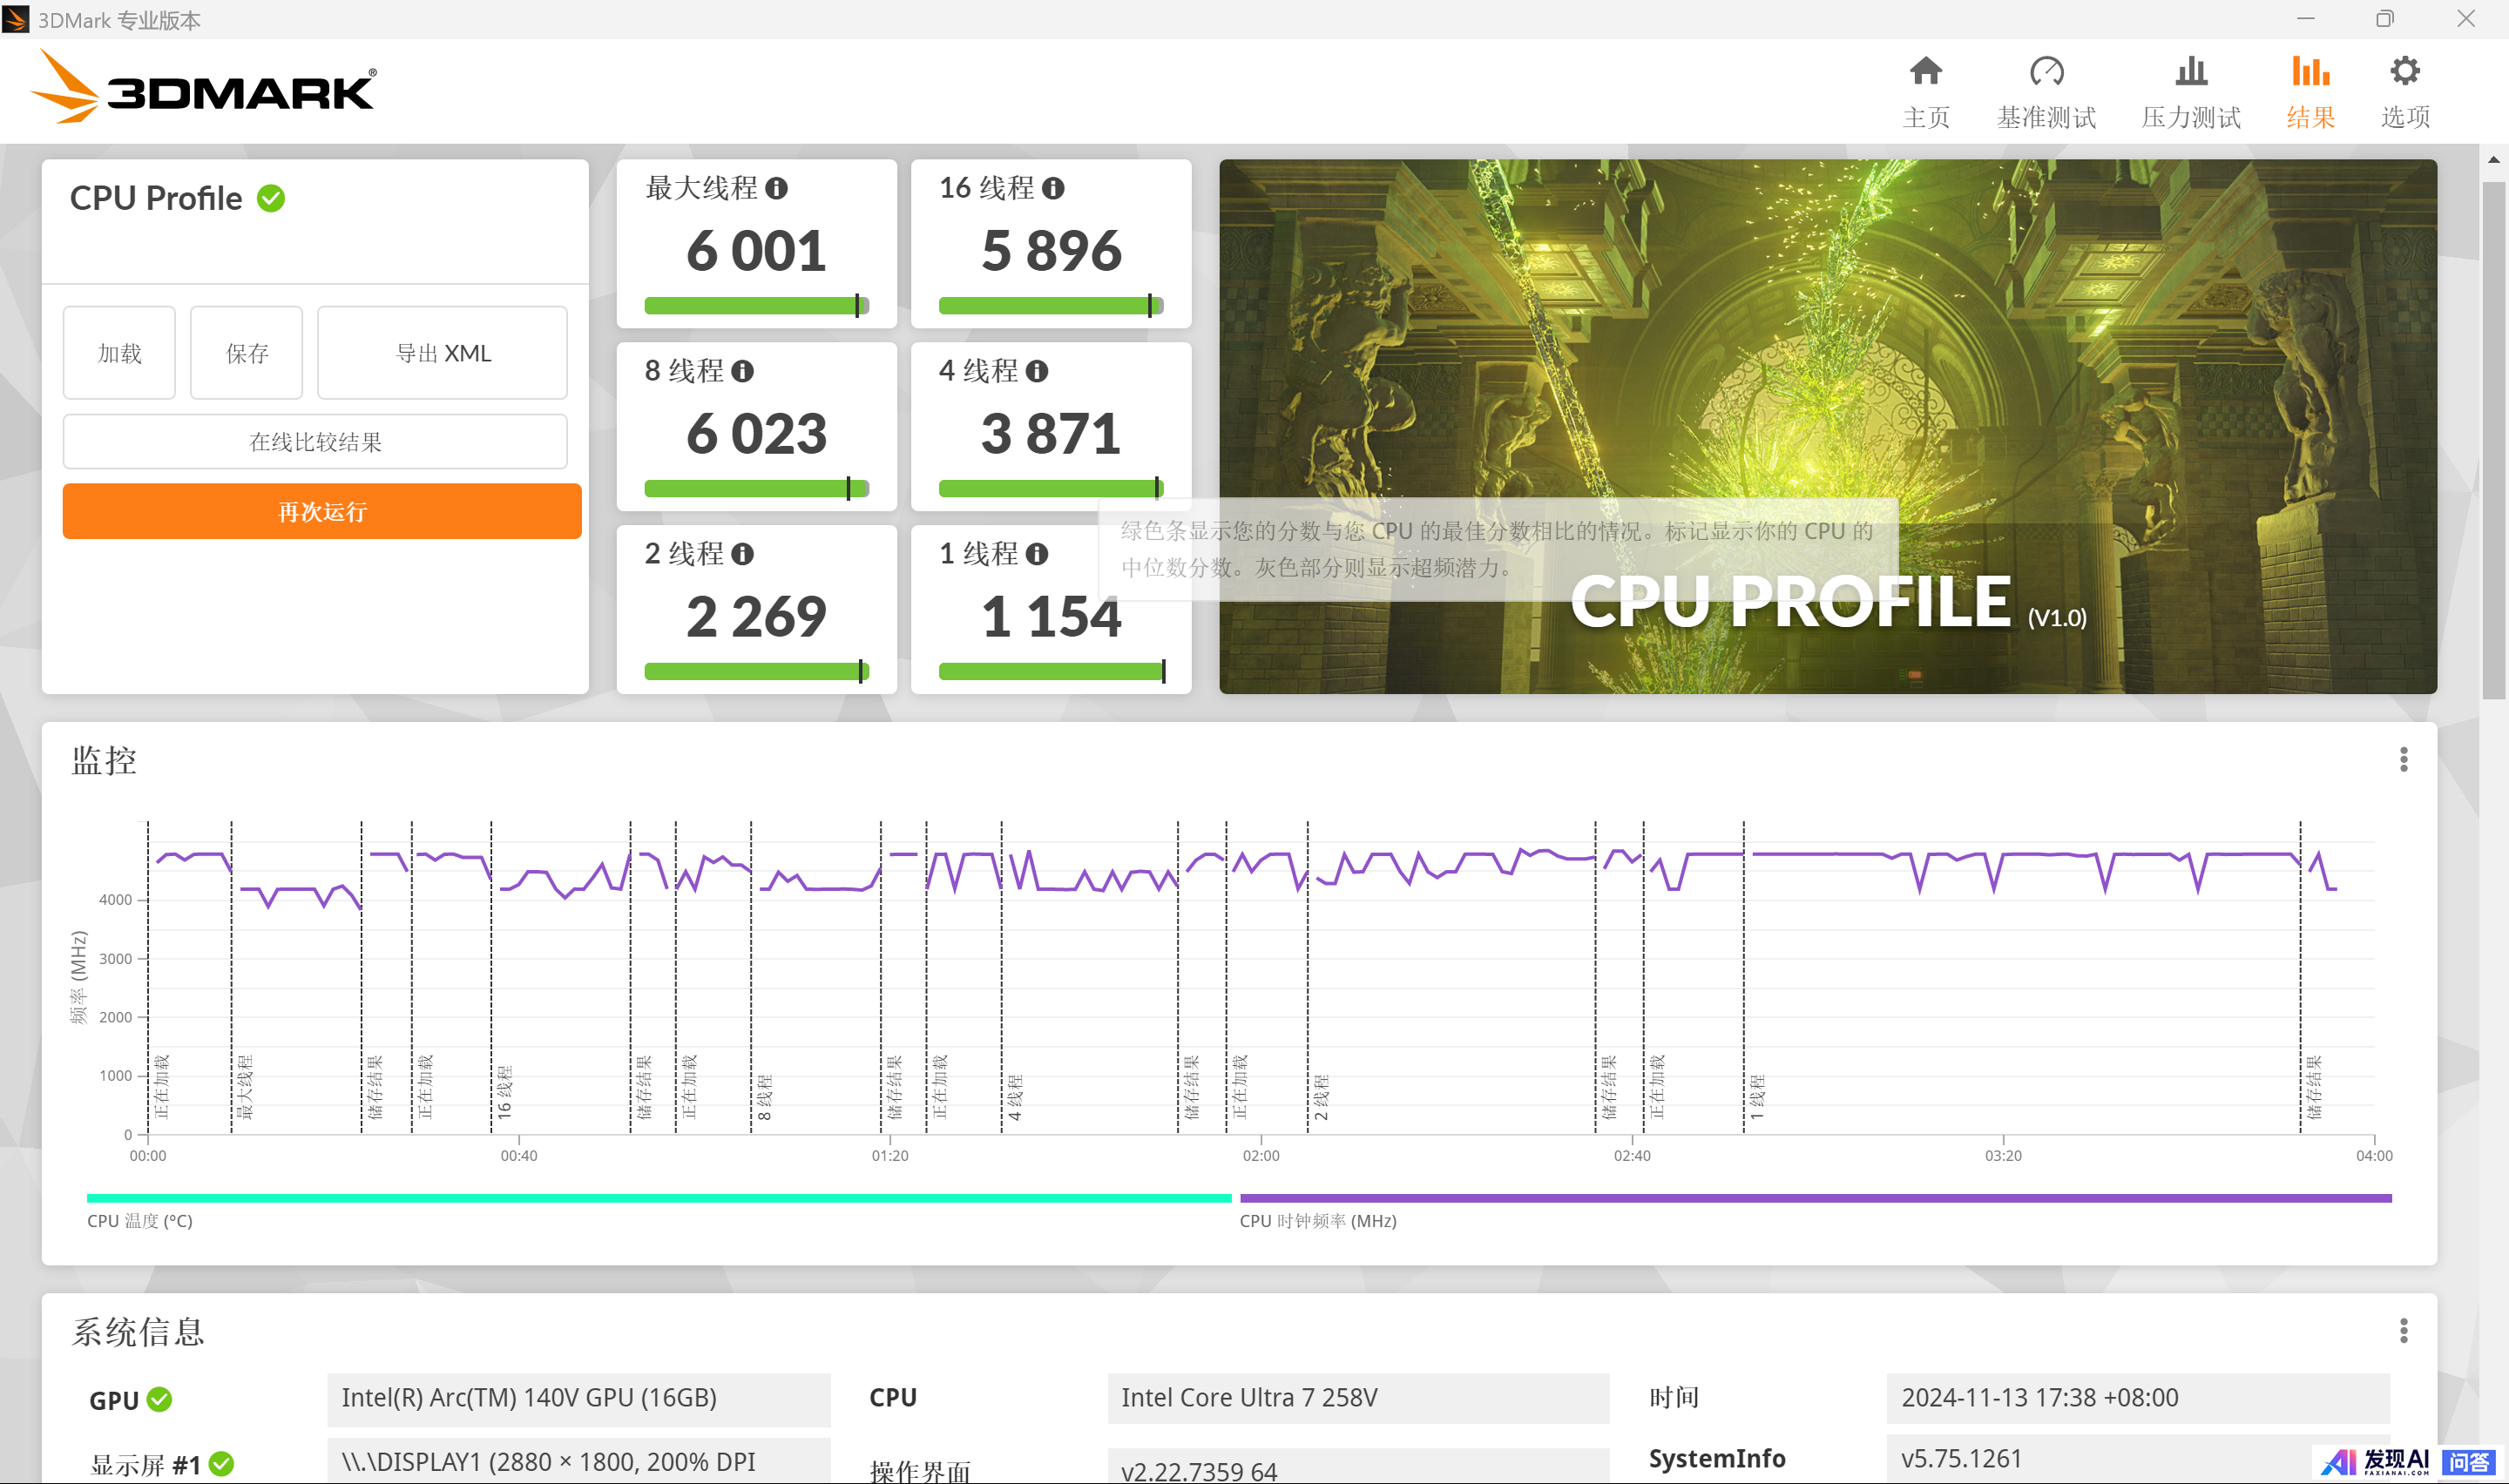
Task: Click the 02:00 time label on chart axis
Action: pos(1260,1156)
